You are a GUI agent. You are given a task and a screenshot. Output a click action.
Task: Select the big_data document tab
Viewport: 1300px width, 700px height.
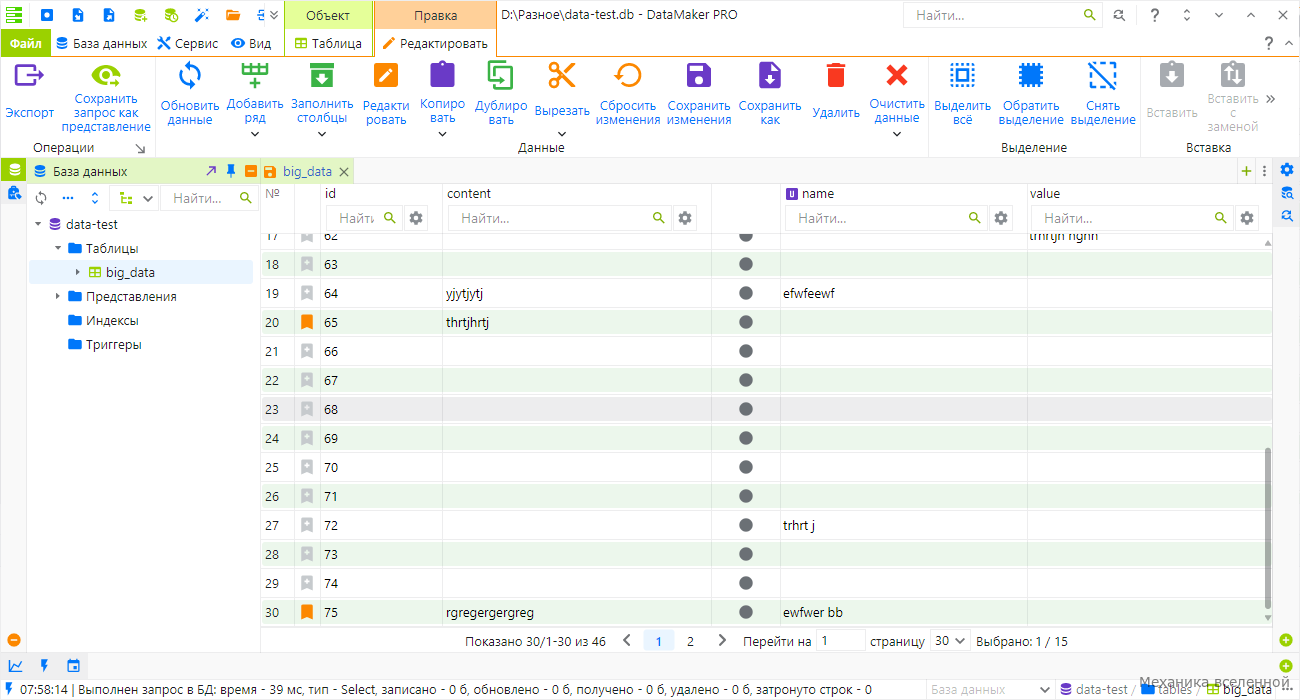(x=307, y=171)
